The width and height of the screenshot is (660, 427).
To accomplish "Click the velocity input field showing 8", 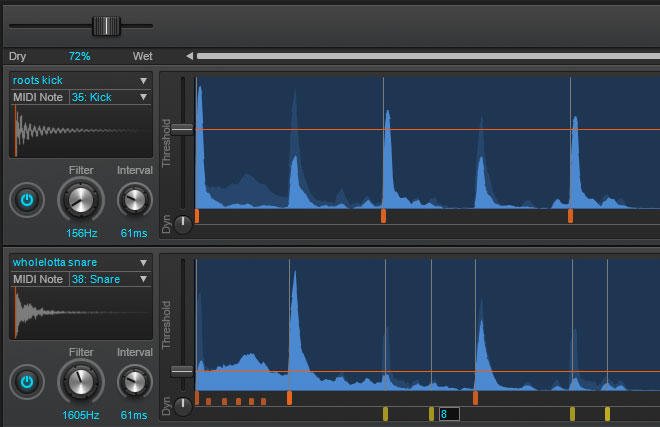I will (x=449, y=414).
